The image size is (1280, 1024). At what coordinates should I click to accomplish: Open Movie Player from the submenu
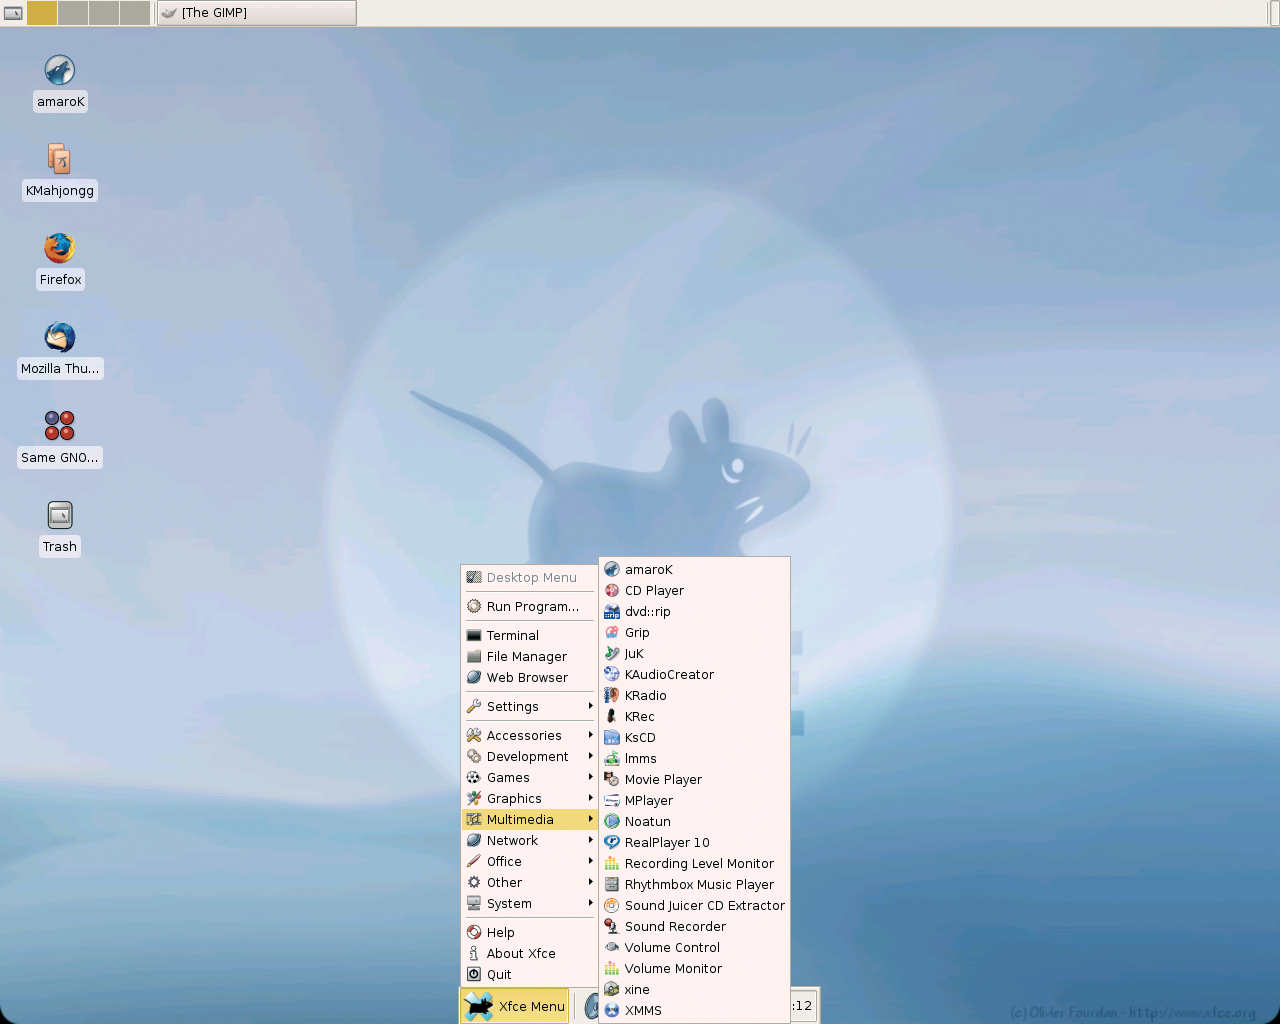coord(694,779)
